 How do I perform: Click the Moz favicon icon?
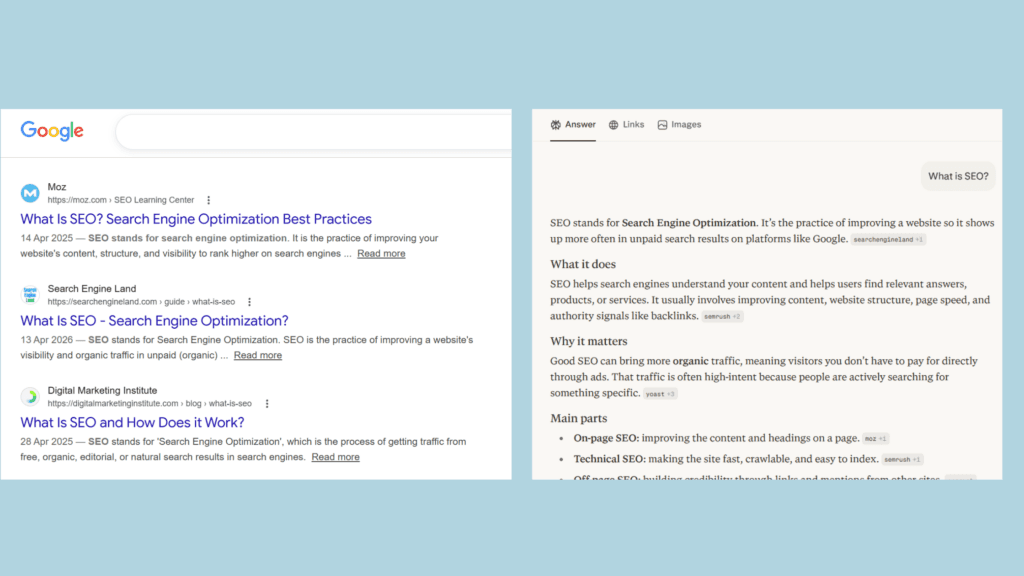click(x=30, y=193)
